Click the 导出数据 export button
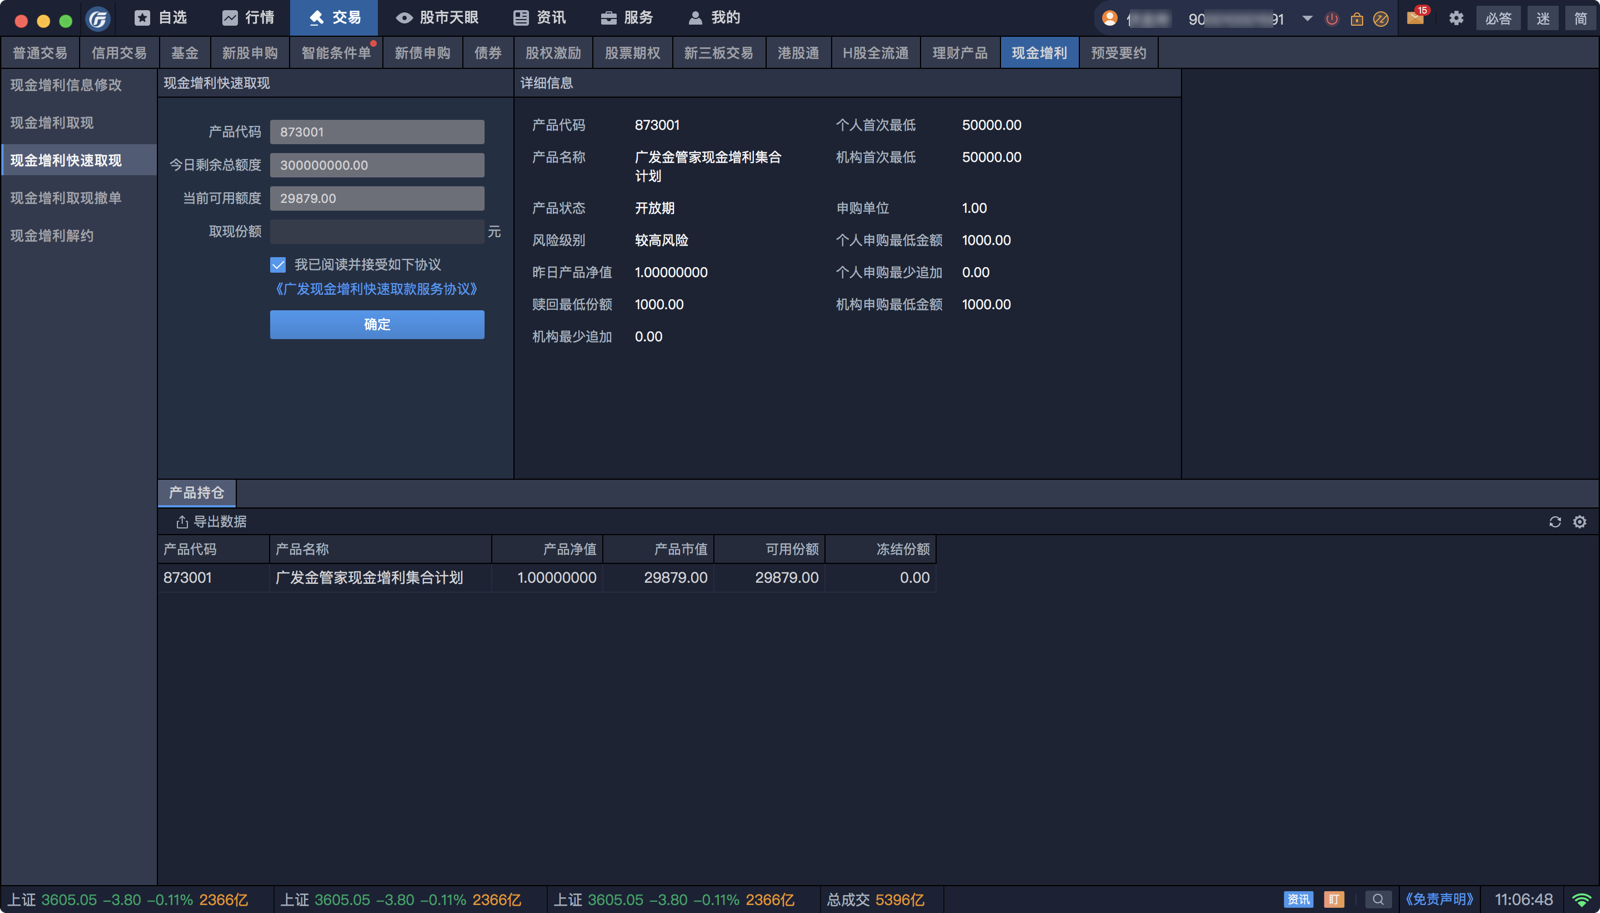 click(211, 522)
